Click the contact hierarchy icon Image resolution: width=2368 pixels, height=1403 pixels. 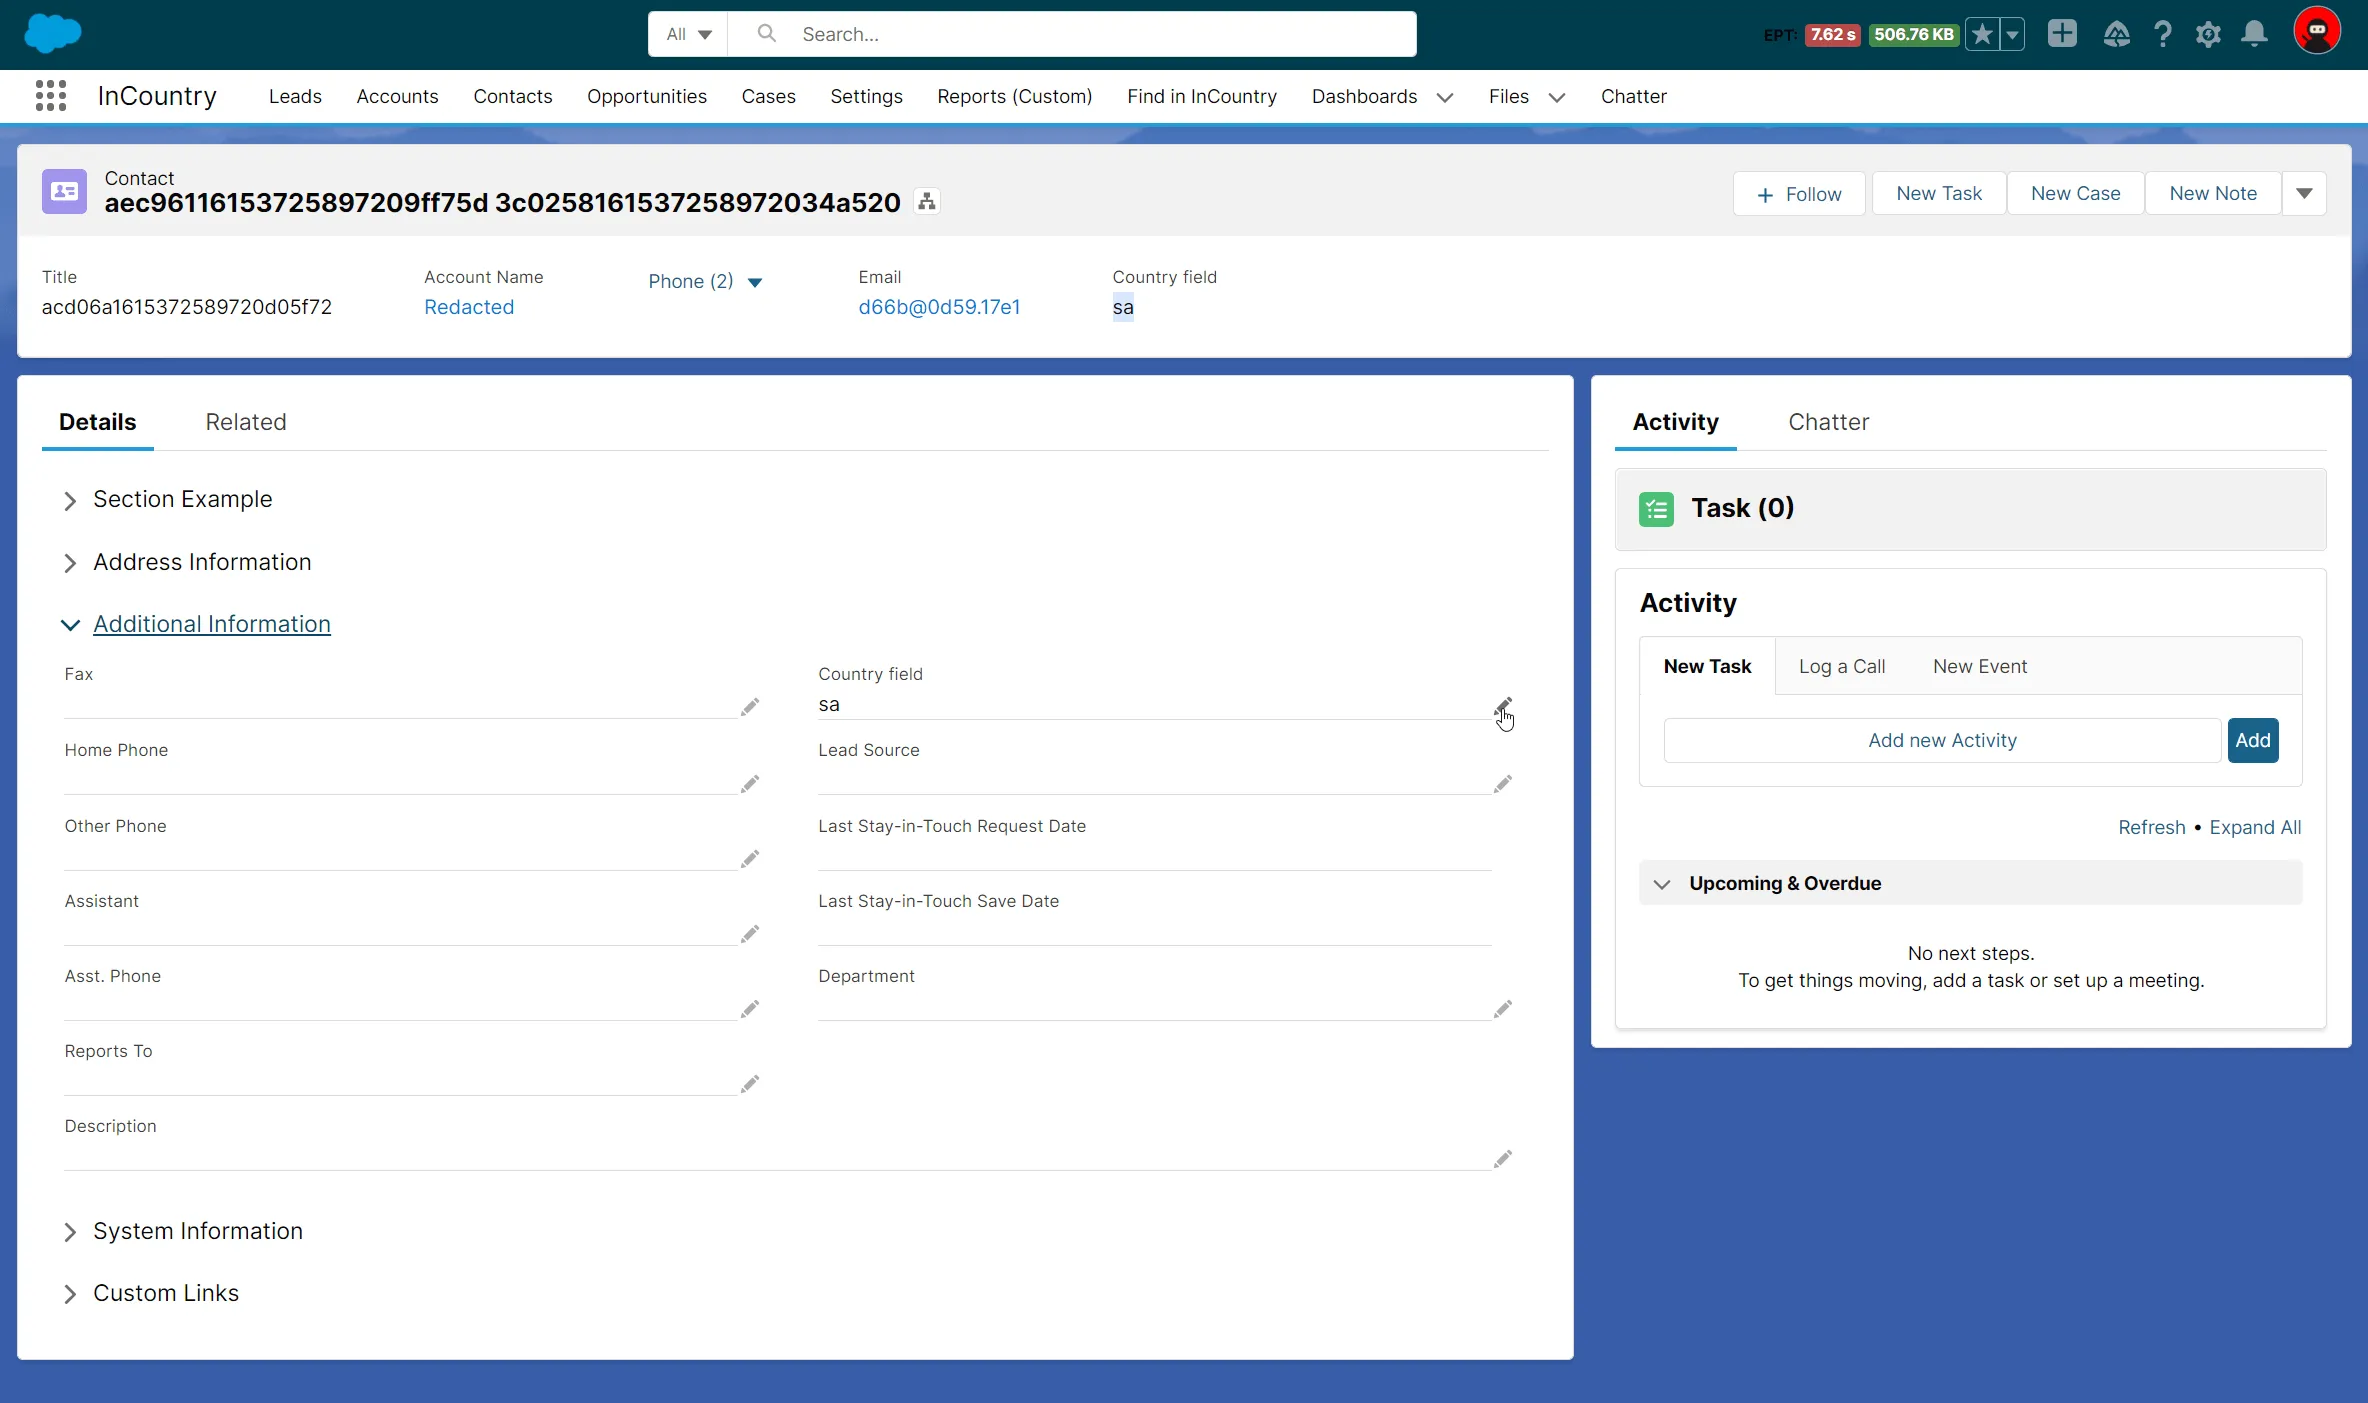coord(927,202)
